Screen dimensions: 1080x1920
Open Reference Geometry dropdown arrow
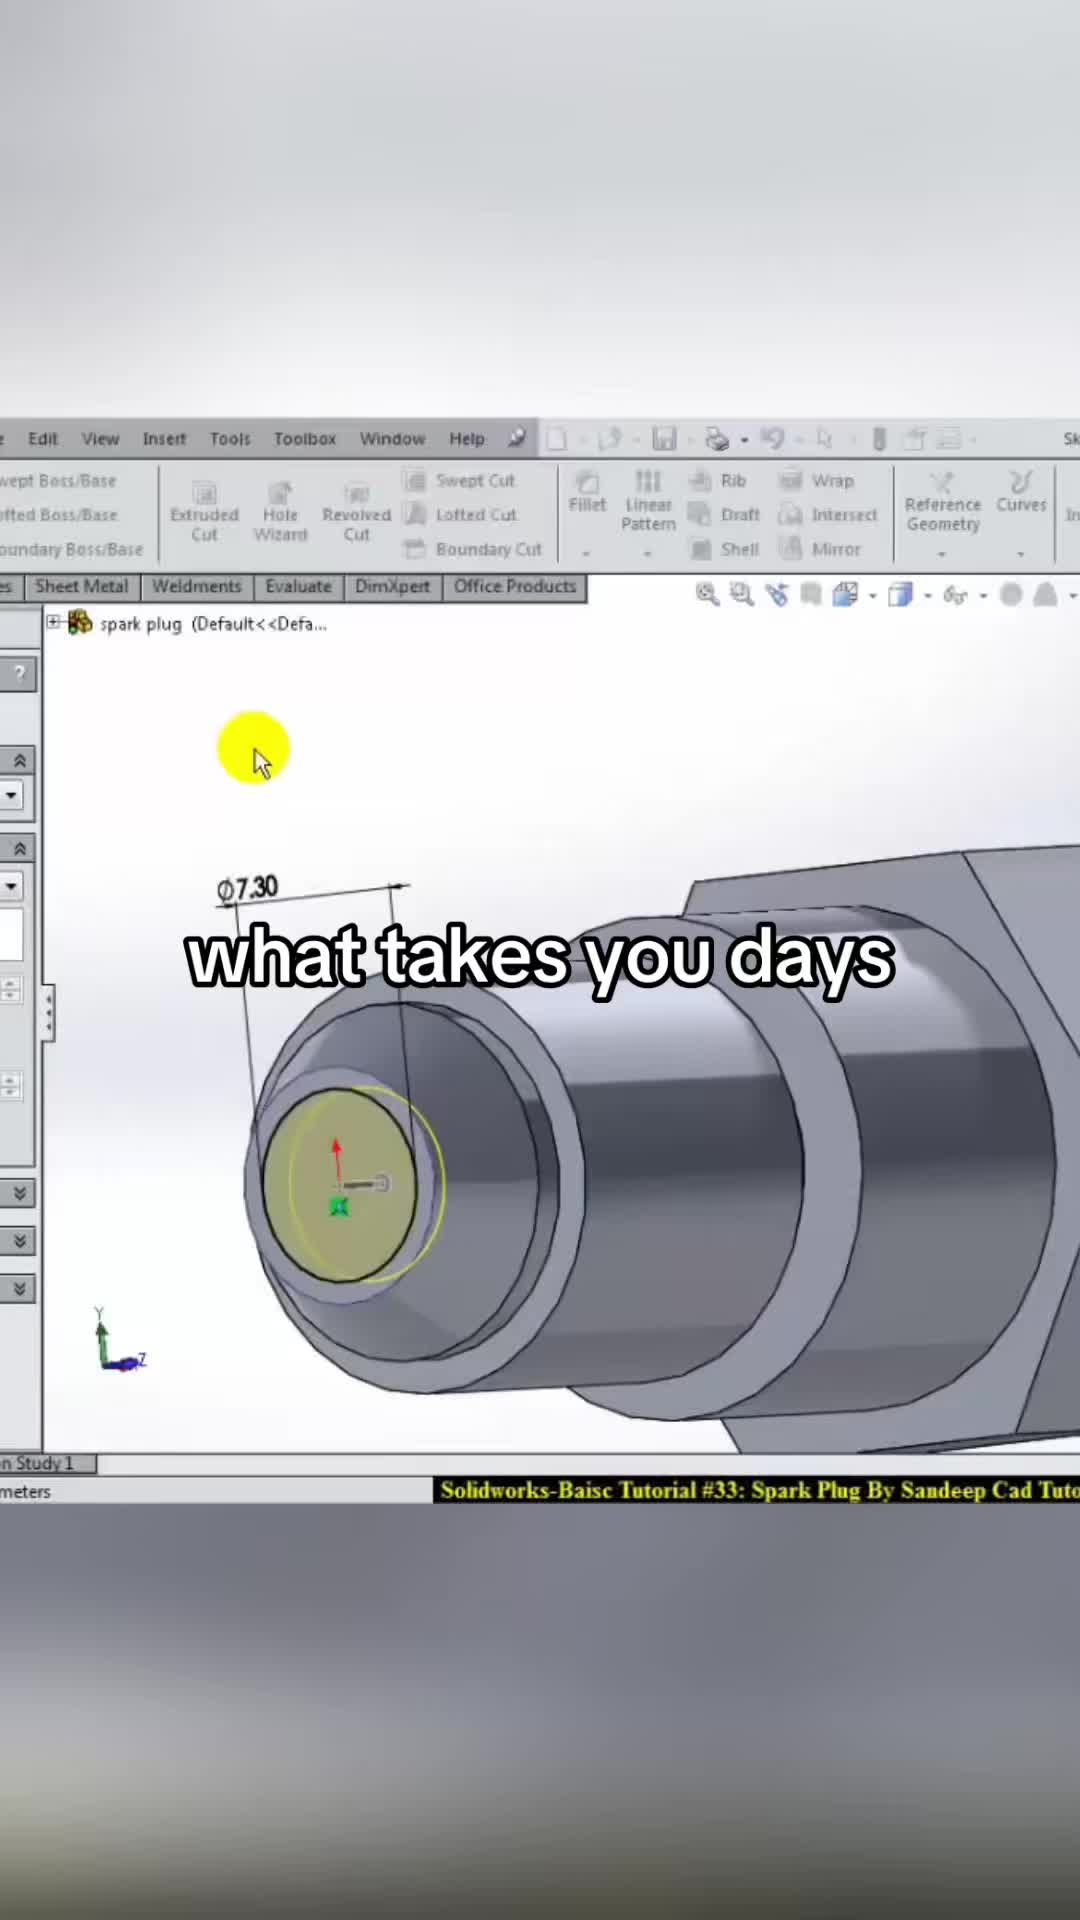[x=941, y=553]
